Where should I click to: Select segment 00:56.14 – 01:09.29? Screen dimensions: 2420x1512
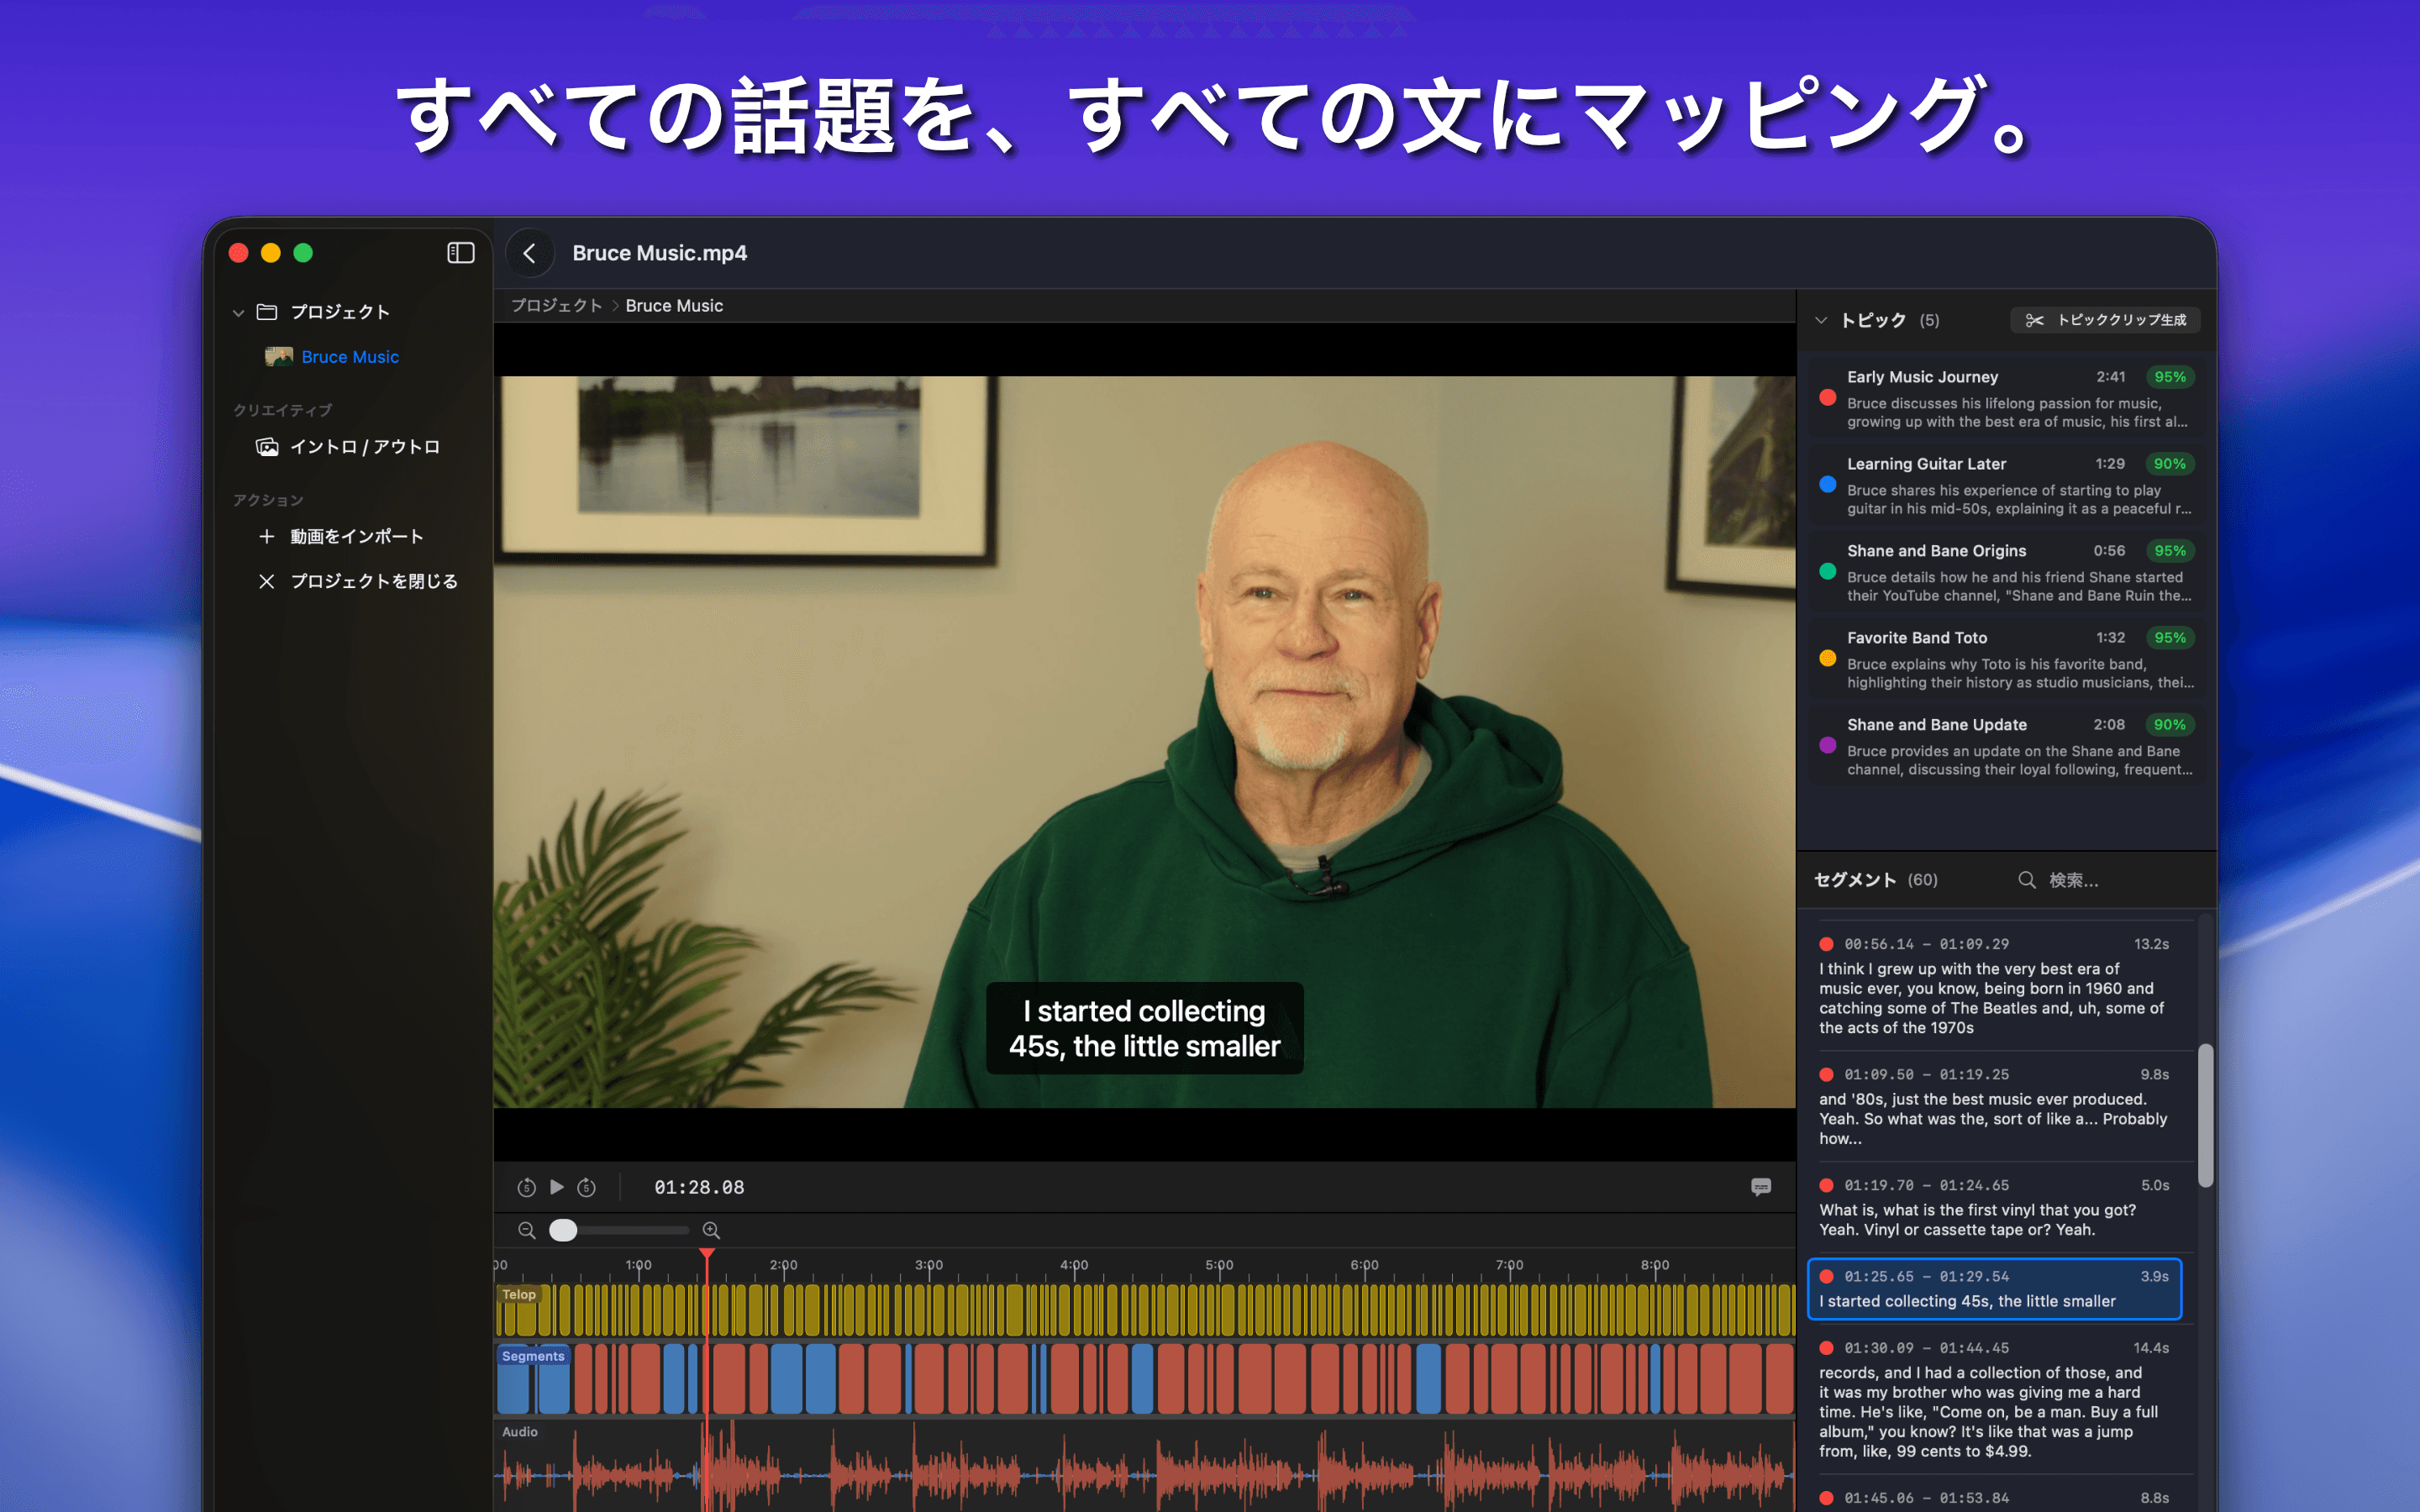point(1995,985)
